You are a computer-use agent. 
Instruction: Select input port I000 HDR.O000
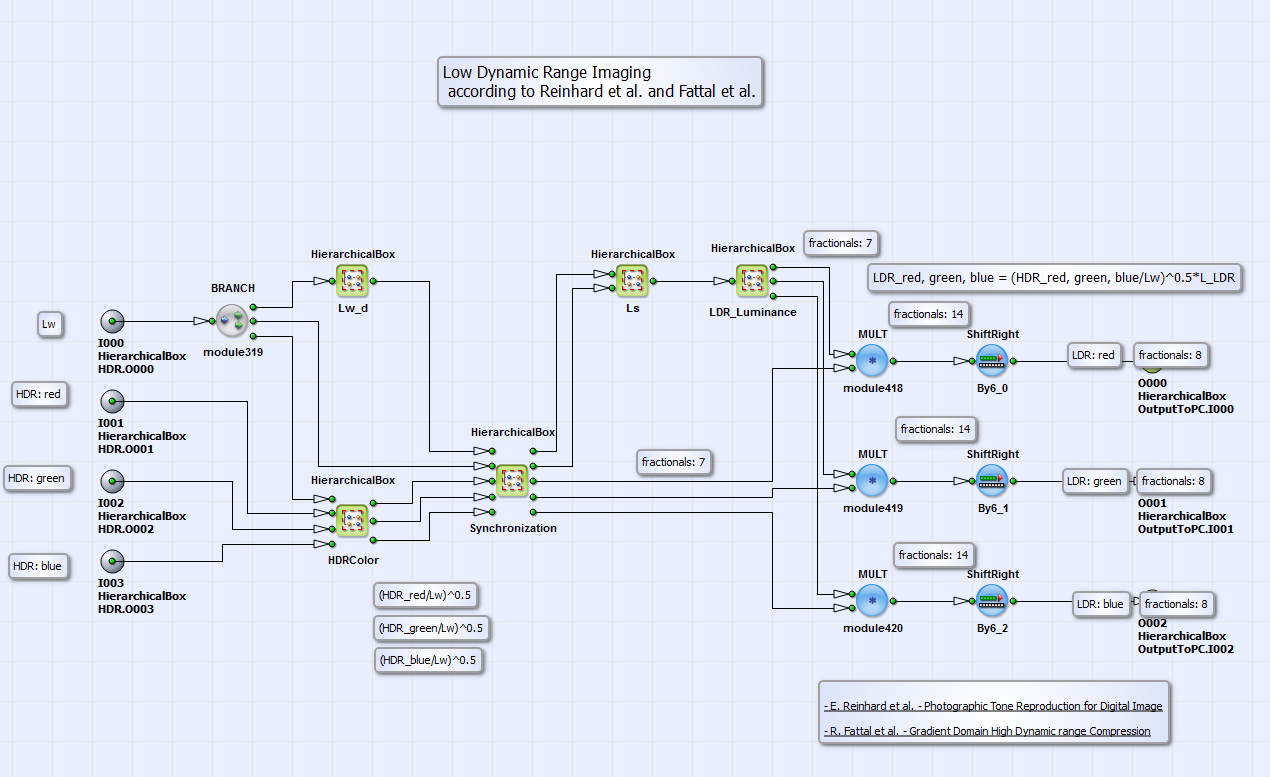click(x=112, y=321)
